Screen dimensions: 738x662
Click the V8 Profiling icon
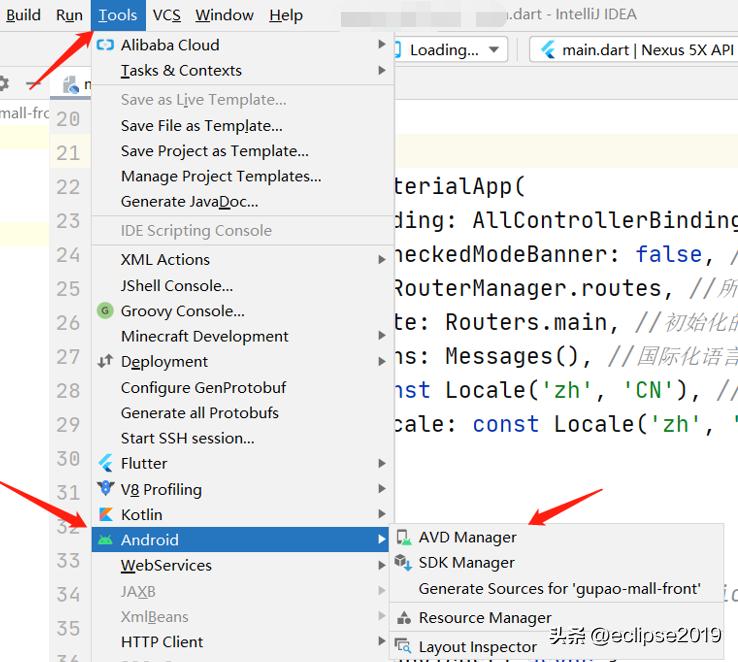click(105, 489)
